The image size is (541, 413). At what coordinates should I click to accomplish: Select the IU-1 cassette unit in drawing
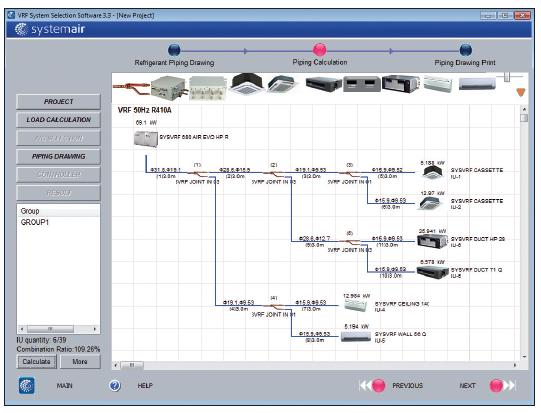[x=433, y=172]
